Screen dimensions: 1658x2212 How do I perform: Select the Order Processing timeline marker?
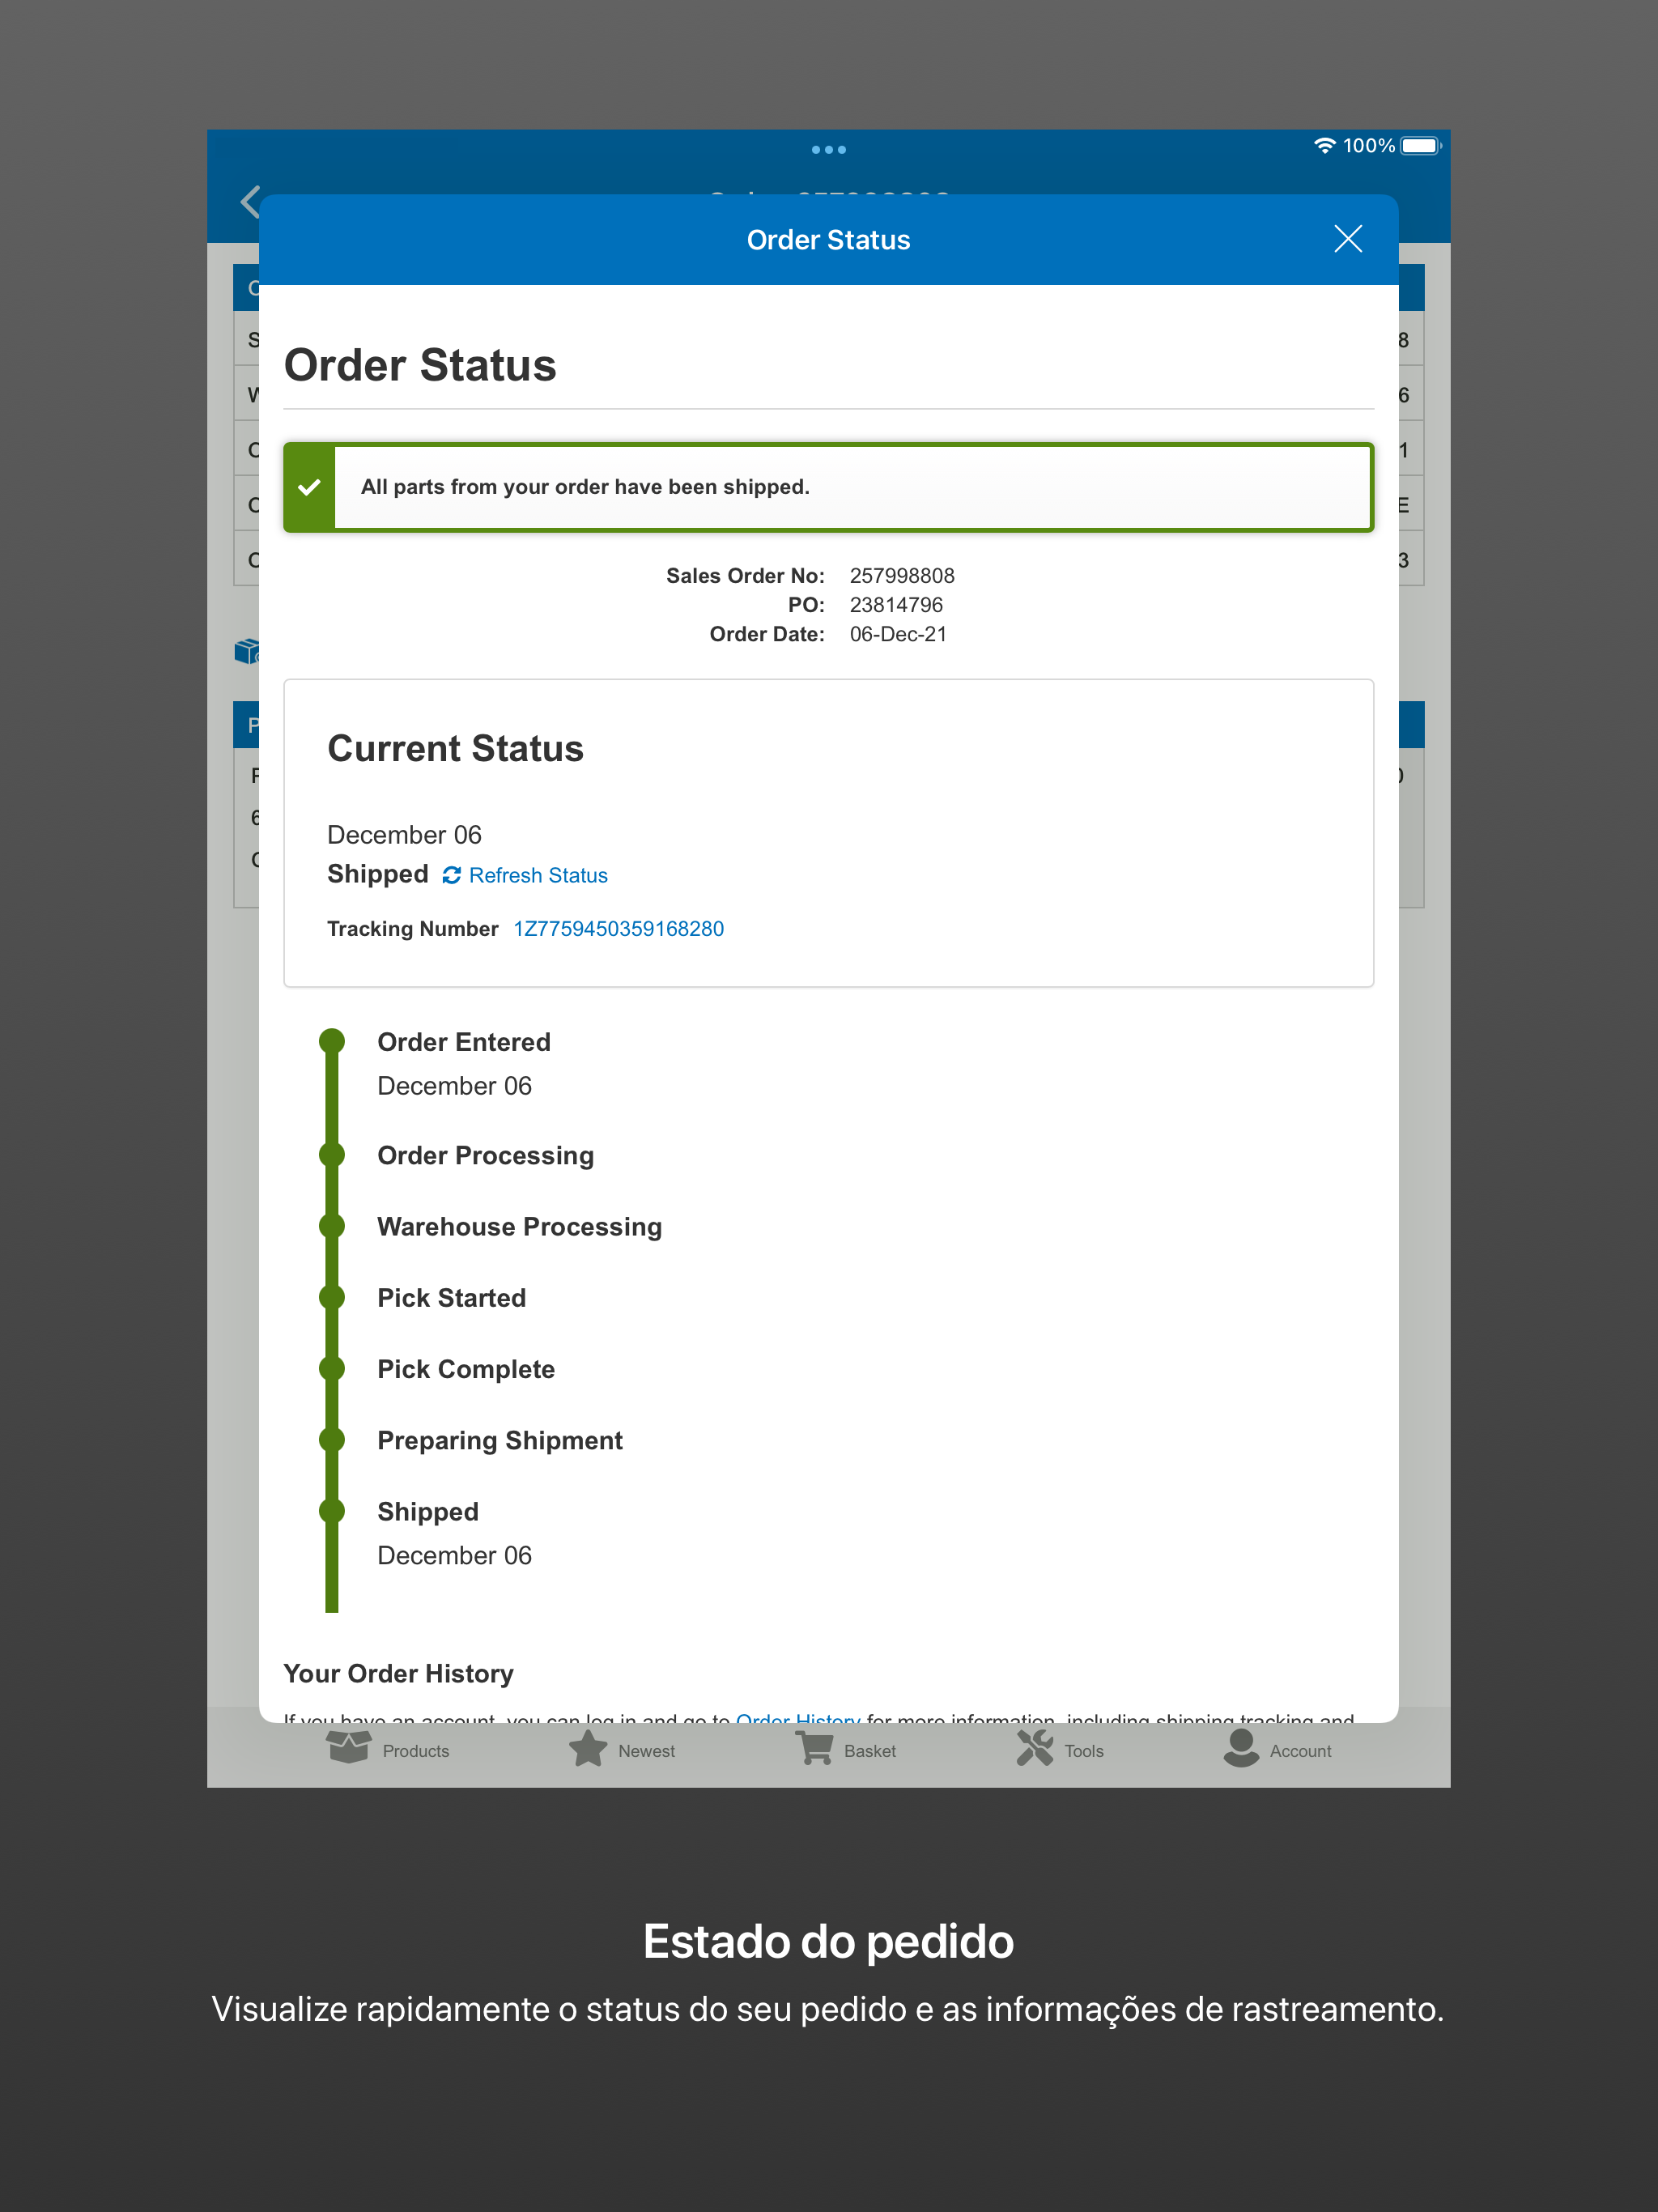pyautogui.click(x=332, y=1155)
